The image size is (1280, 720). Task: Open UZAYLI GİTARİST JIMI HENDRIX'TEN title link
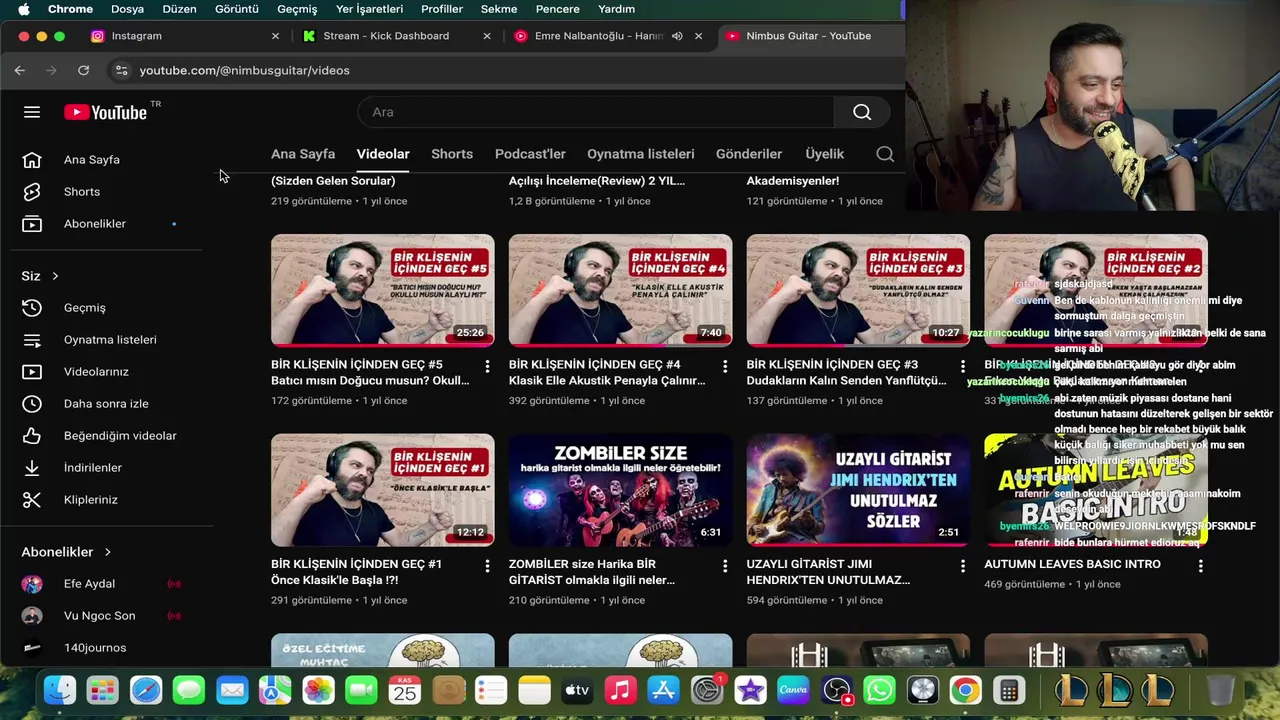click(x=828, y=572)
